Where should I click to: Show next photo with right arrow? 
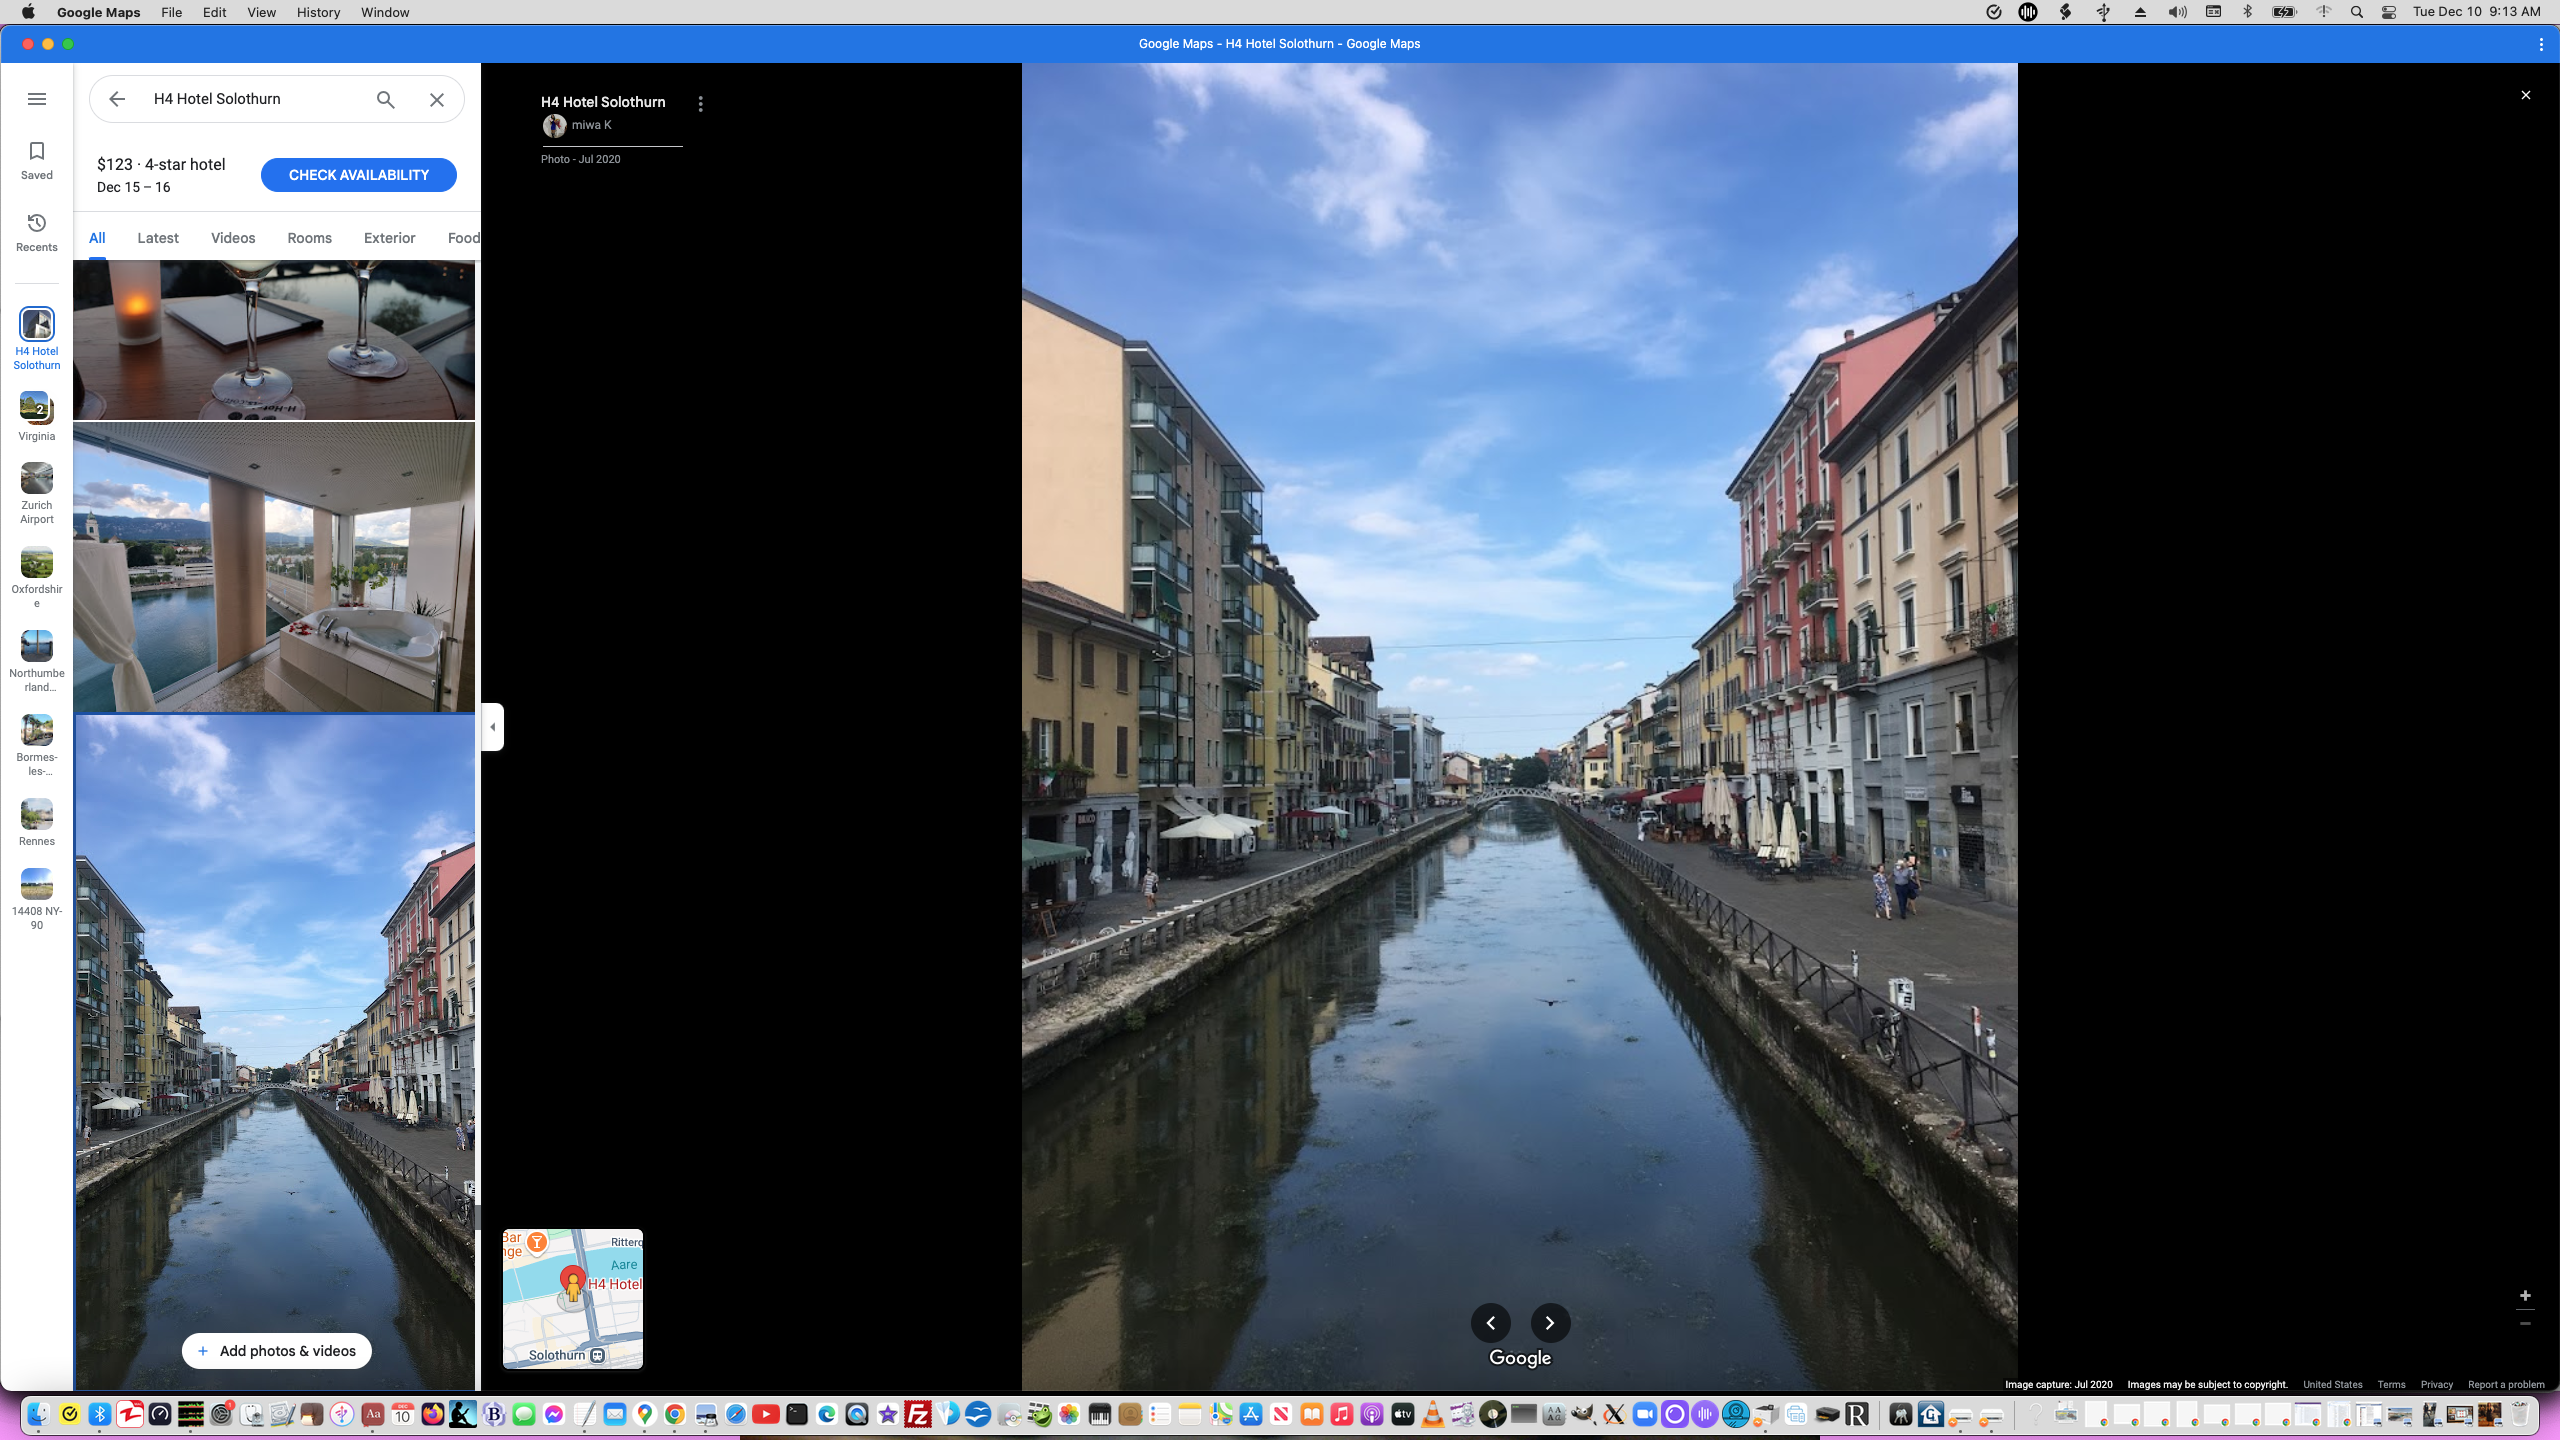click(x=1550, y=1323)
